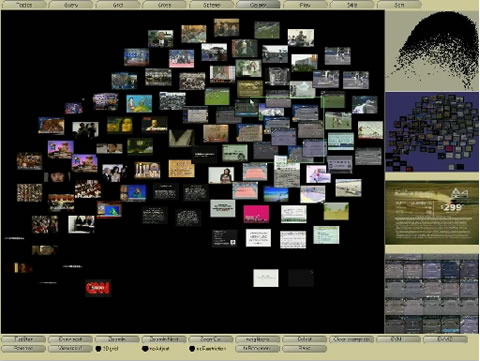Click the purple background mini-map panel

[x=432, y=132]
